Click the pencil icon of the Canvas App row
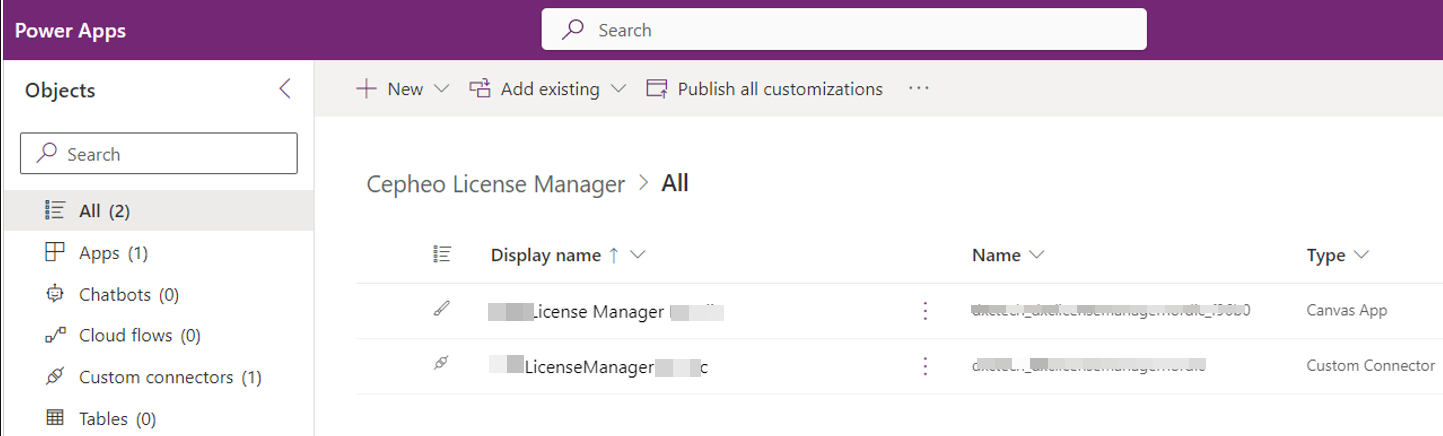The image size is (1443, 436). click(x=441, y=311)
